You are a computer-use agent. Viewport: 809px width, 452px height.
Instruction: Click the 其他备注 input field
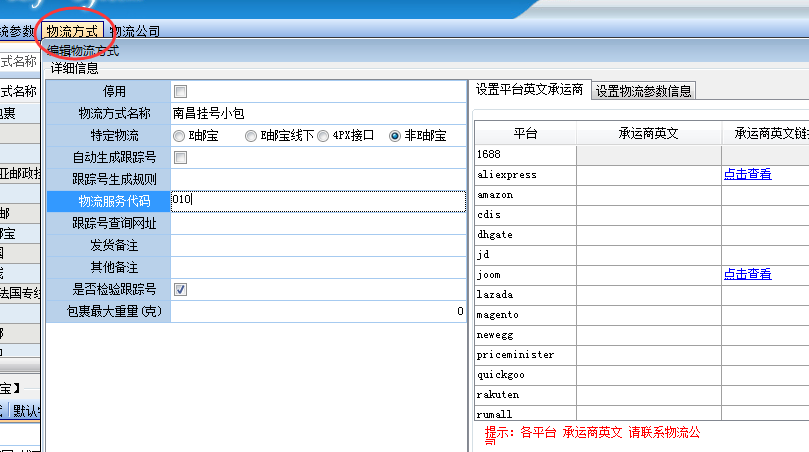click(318, 267)
